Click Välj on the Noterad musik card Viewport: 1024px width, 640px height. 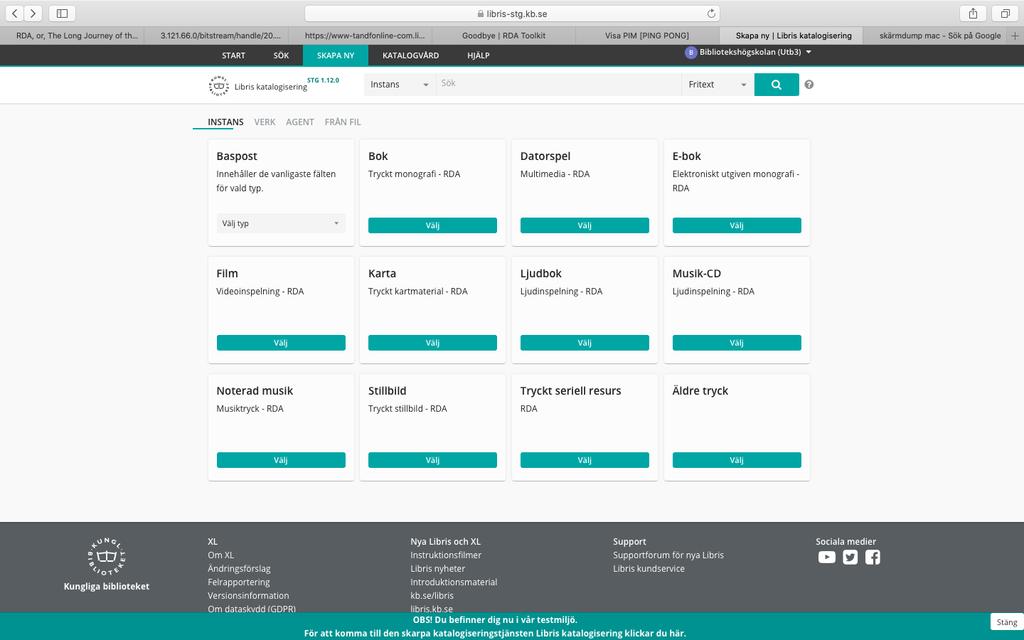click(x=281, y=460)
